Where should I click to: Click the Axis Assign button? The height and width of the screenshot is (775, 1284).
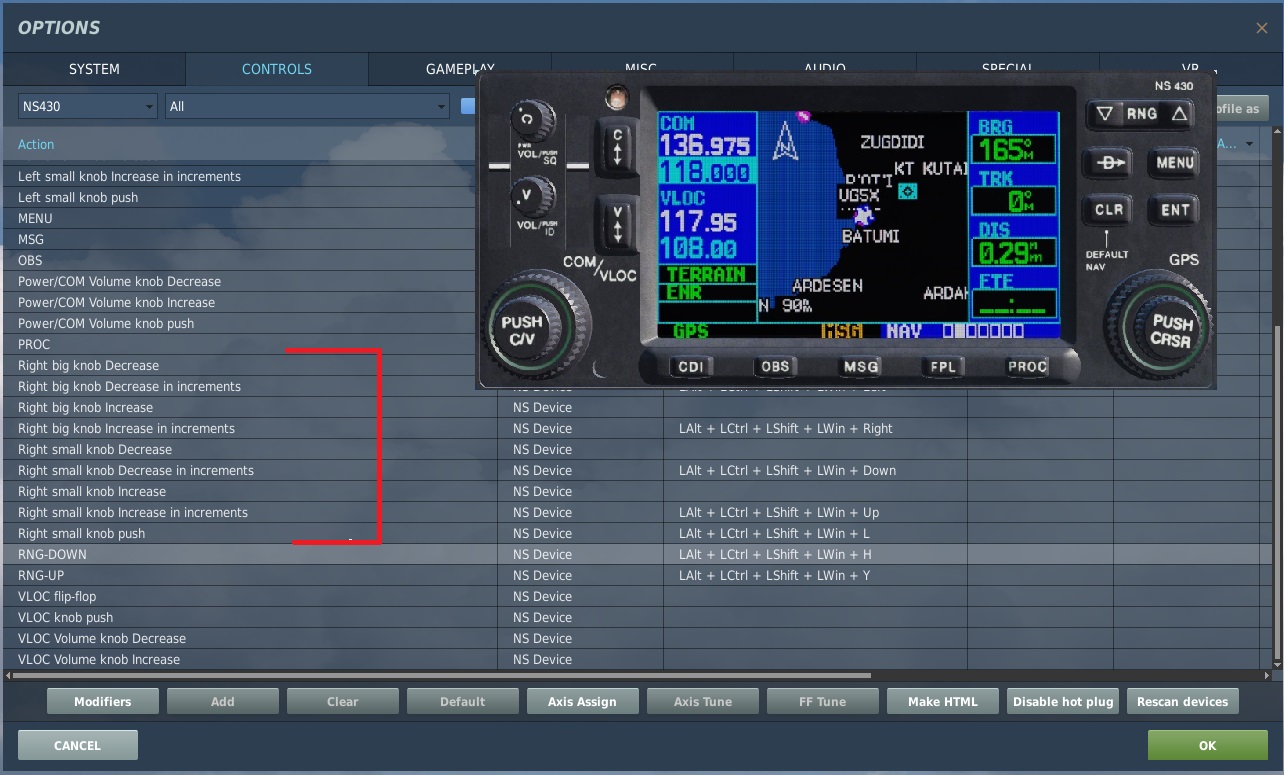click(582, 701)
